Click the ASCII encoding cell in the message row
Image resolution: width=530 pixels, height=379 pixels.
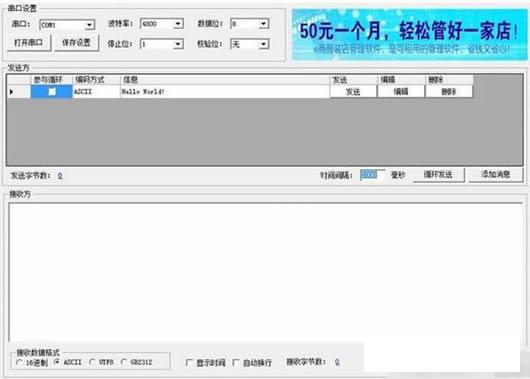96,92
